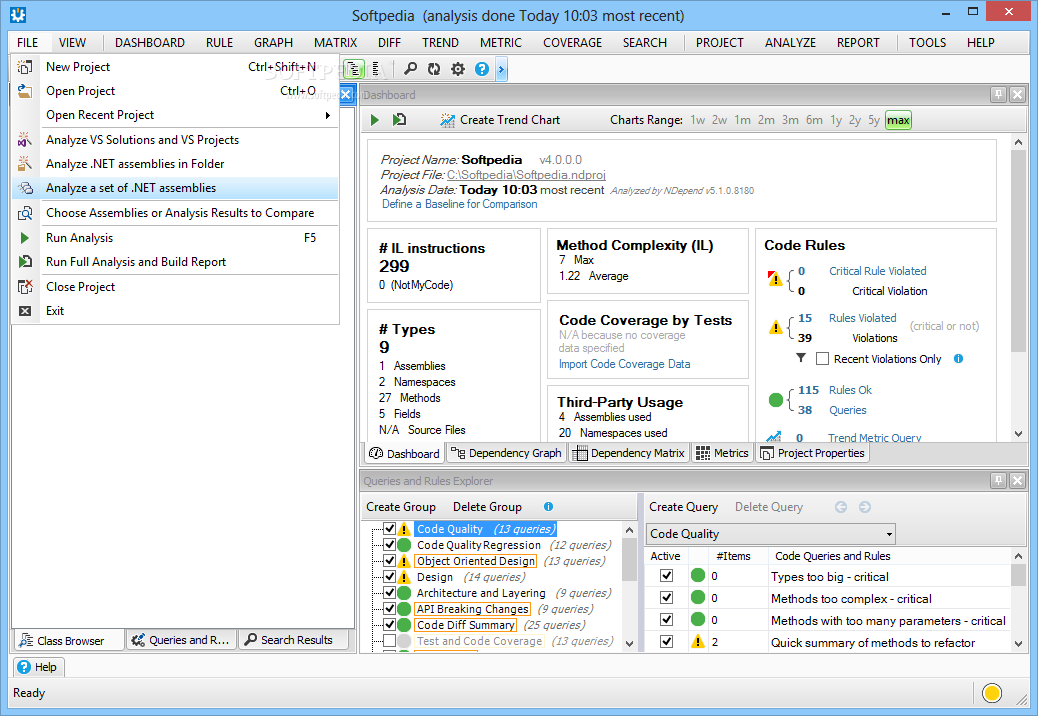The image size is (1038, 716).
Task: Click Define a Baseline for Comparison link
Action: coord(459,204)
